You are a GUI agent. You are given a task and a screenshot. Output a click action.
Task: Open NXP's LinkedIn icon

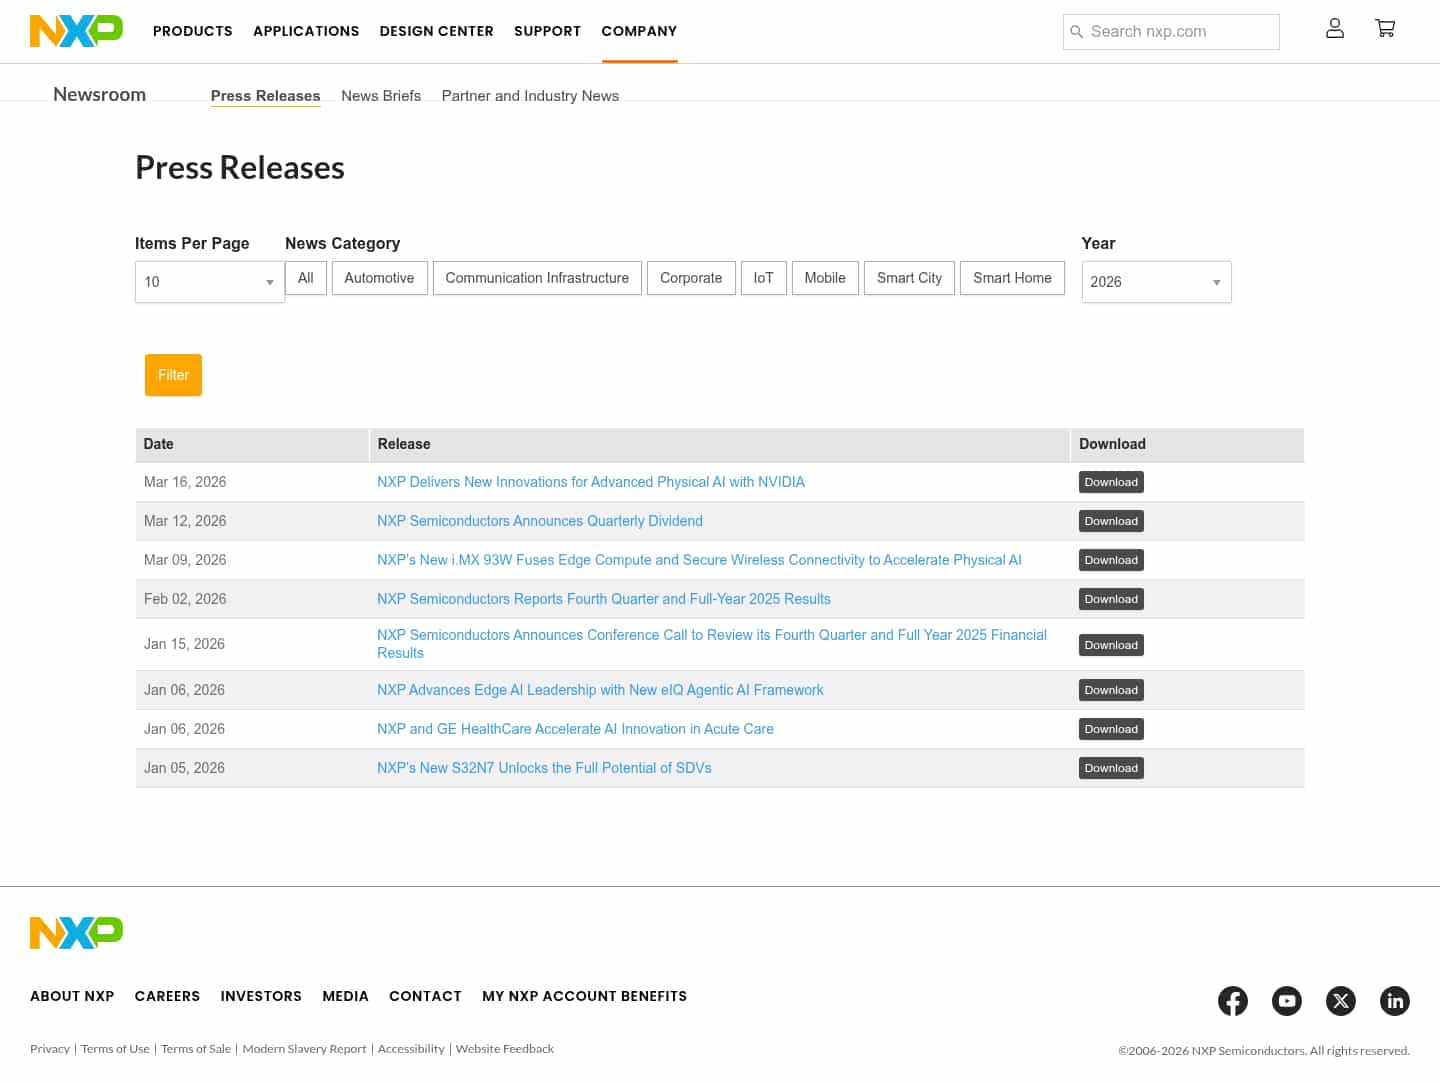(x=1395, y=1000)
